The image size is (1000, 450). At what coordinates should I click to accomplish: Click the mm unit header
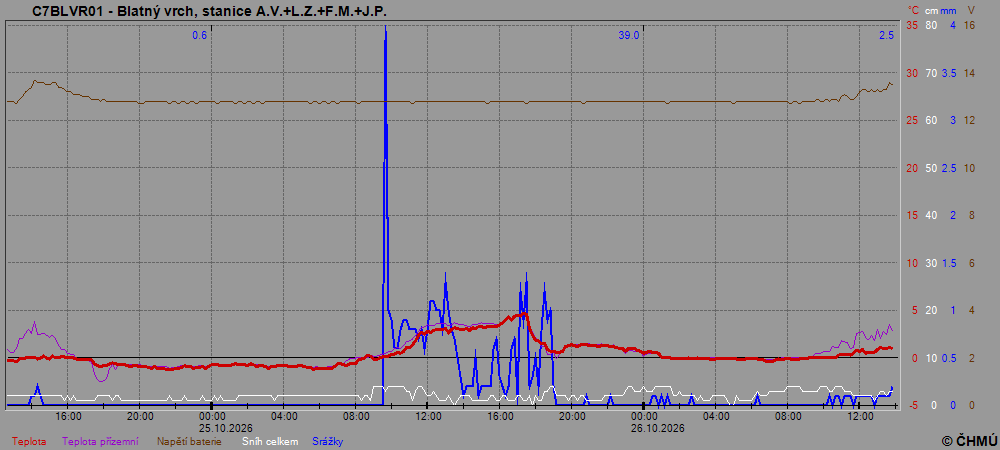(x=948, y=10)
